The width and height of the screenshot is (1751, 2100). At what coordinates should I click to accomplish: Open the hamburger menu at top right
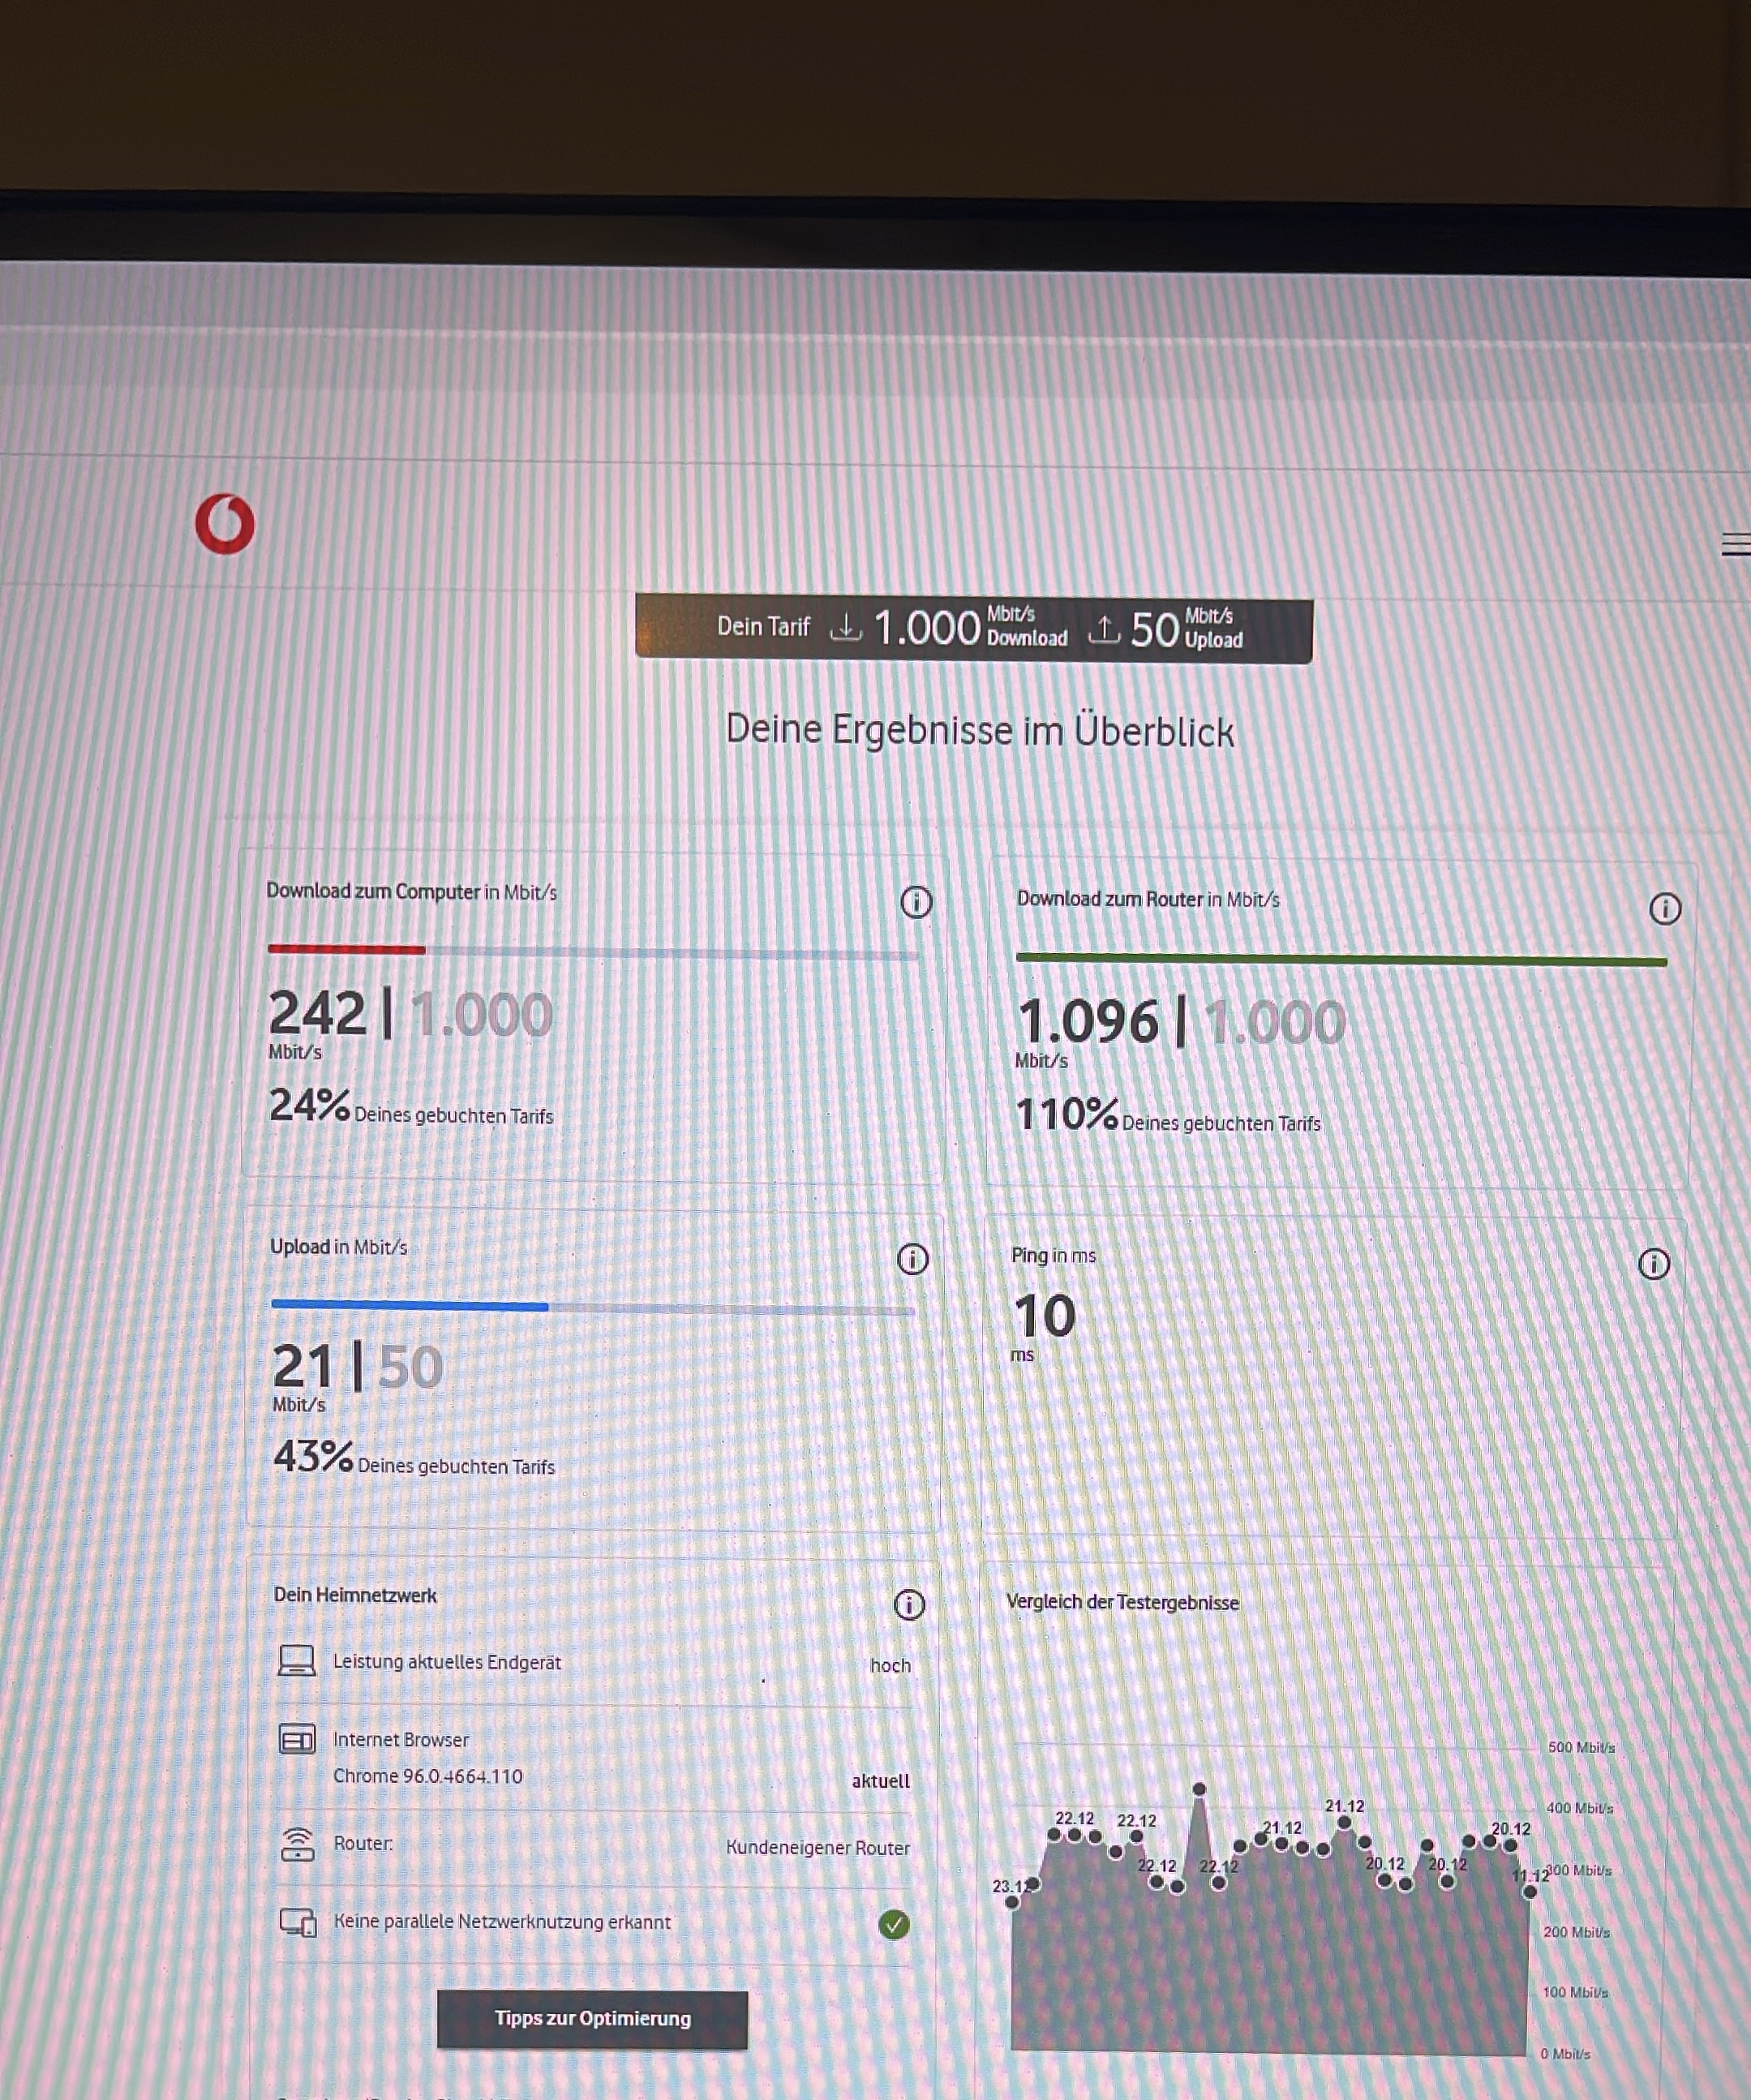point(1736,544)
